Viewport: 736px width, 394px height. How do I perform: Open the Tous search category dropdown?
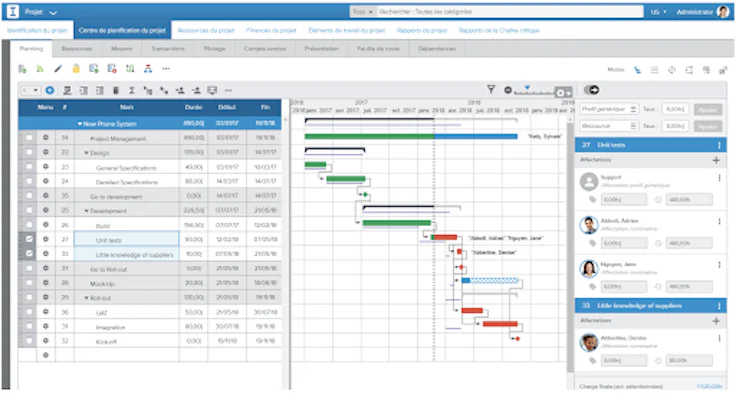363,12
